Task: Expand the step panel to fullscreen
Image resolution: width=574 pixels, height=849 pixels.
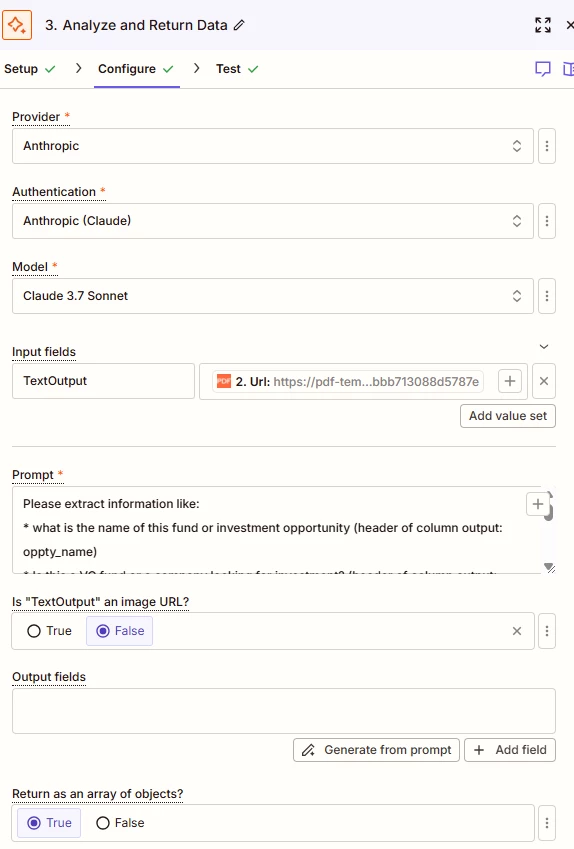Action: coord(543,25)
